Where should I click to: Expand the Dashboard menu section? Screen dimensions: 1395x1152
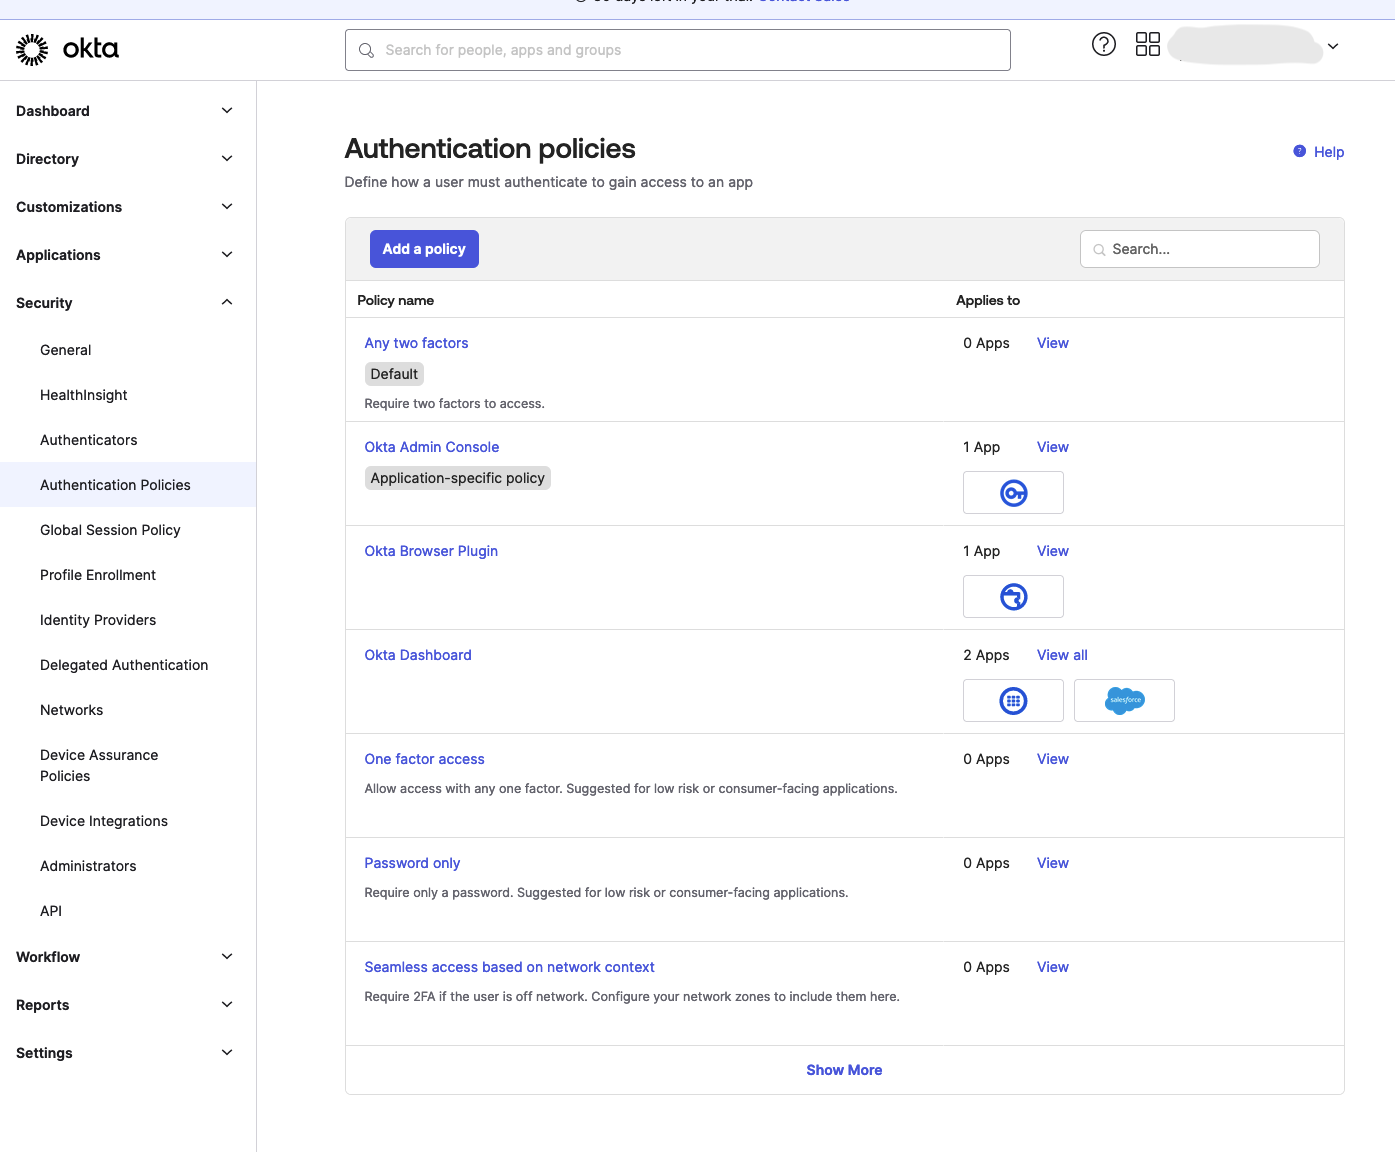click(x=227, y=111)
